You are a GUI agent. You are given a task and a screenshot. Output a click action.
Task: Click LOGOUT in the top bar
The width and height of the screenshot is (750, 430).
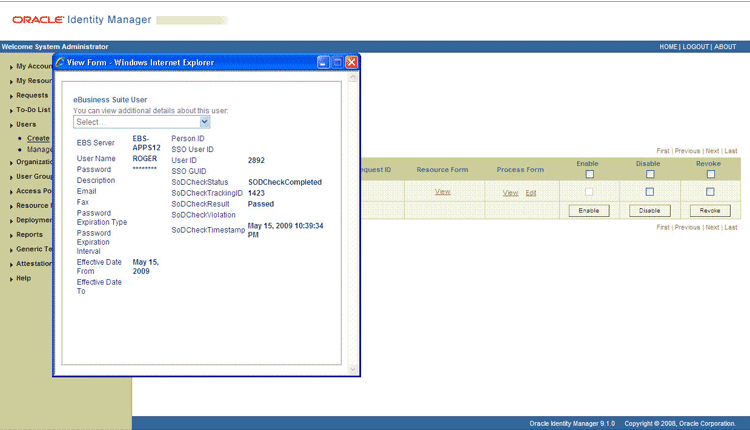coord(695,47)
